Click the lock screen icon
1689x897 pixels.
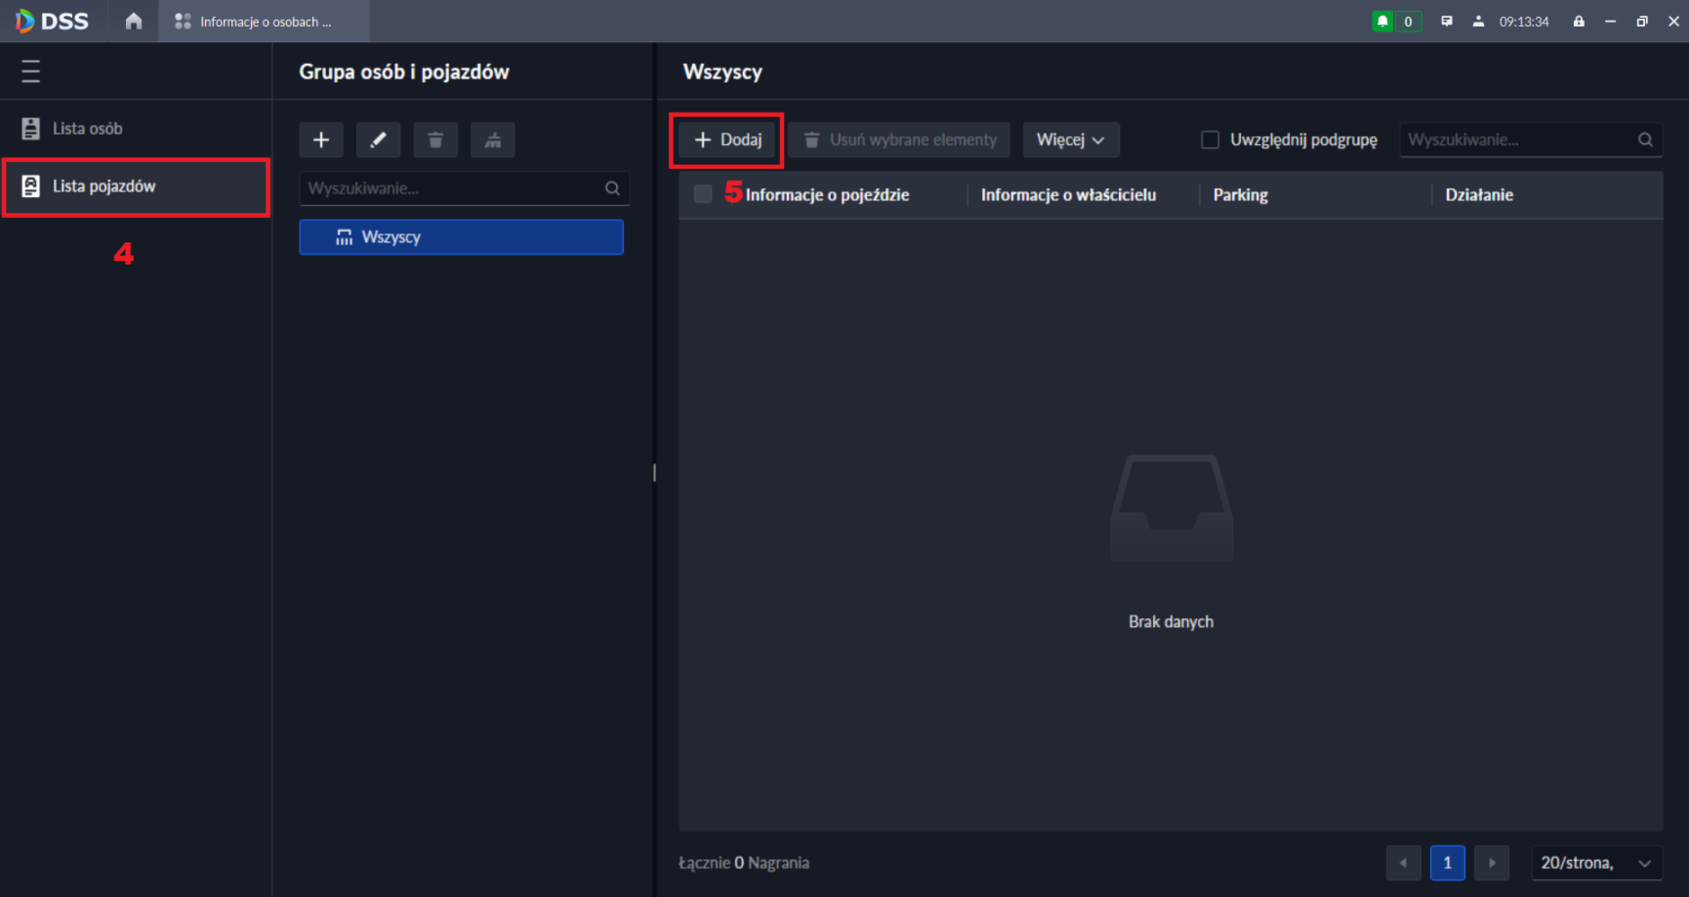tap(1578, 21)
